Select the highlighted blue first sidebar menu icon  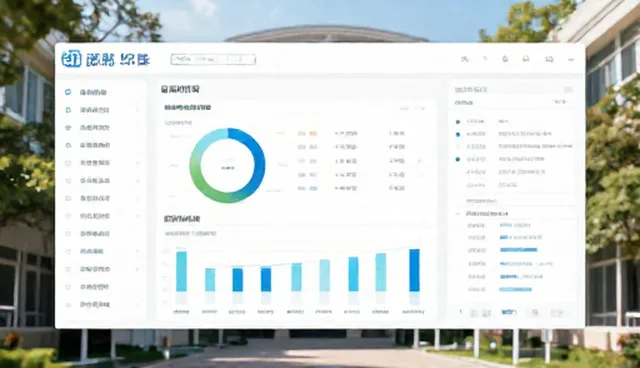(68, 92)
